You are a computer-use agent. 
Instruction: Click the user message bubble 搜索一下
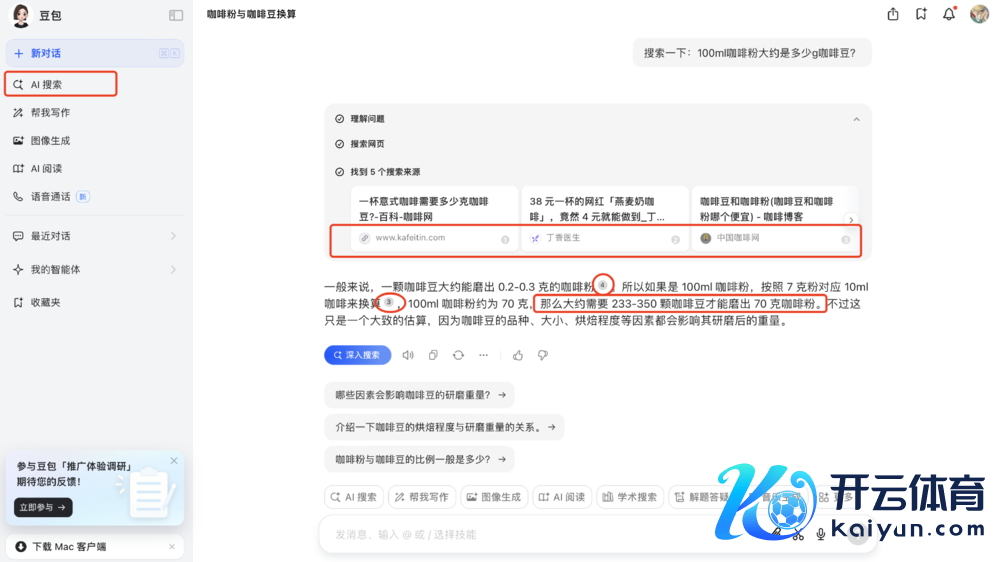[x=752, y=53]
